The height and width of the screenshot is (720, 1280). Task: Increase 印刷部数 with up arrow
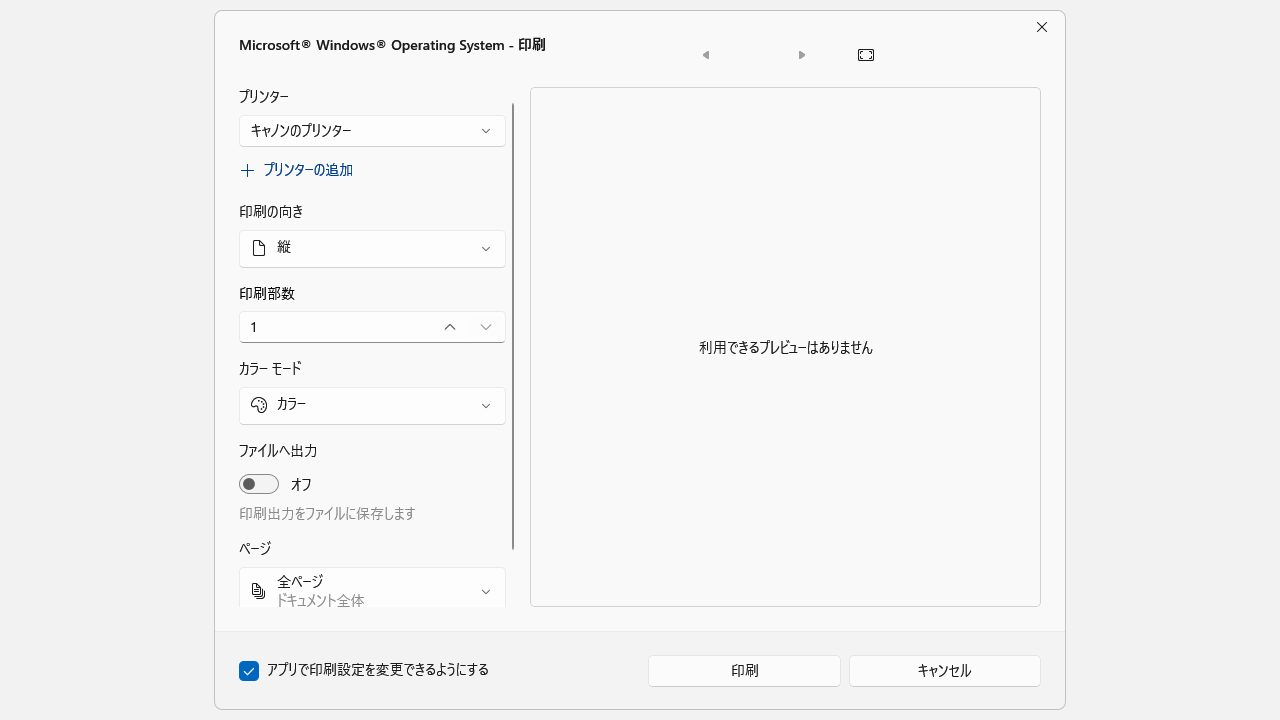[450, 327]
